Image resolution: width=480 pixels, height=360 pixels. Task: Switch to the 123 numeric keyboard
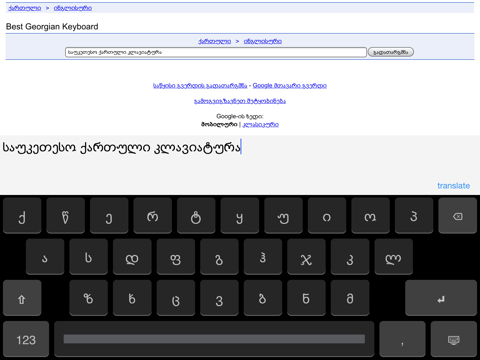click(x=26, y=339)
